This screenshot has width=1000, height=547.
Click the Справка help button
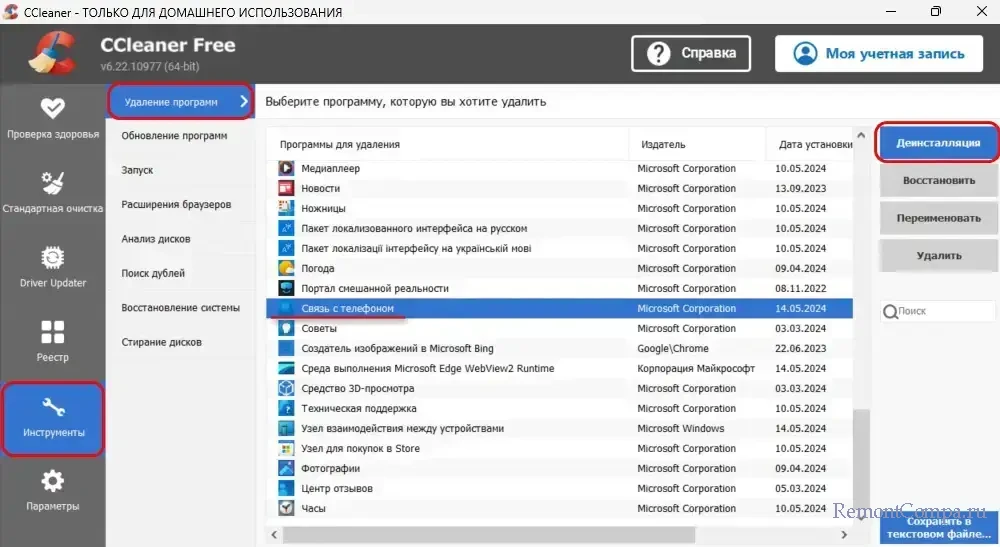[x=690, y=53]
